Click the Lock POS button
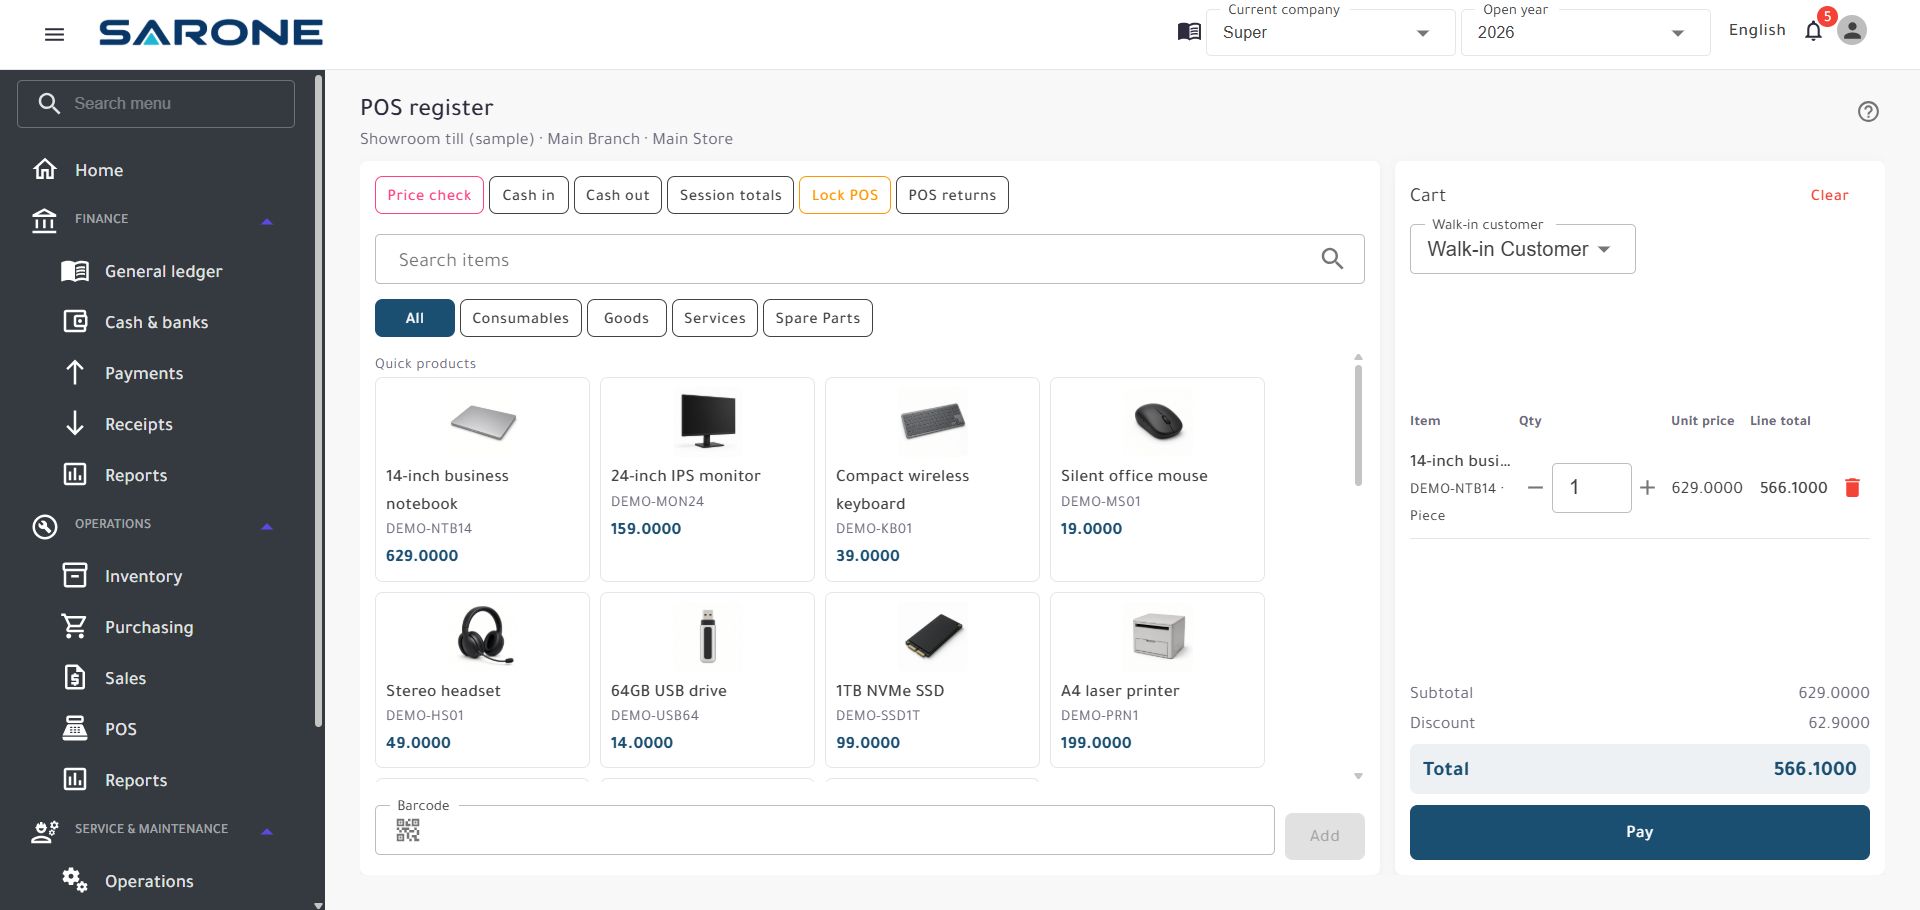 point(845,195)
